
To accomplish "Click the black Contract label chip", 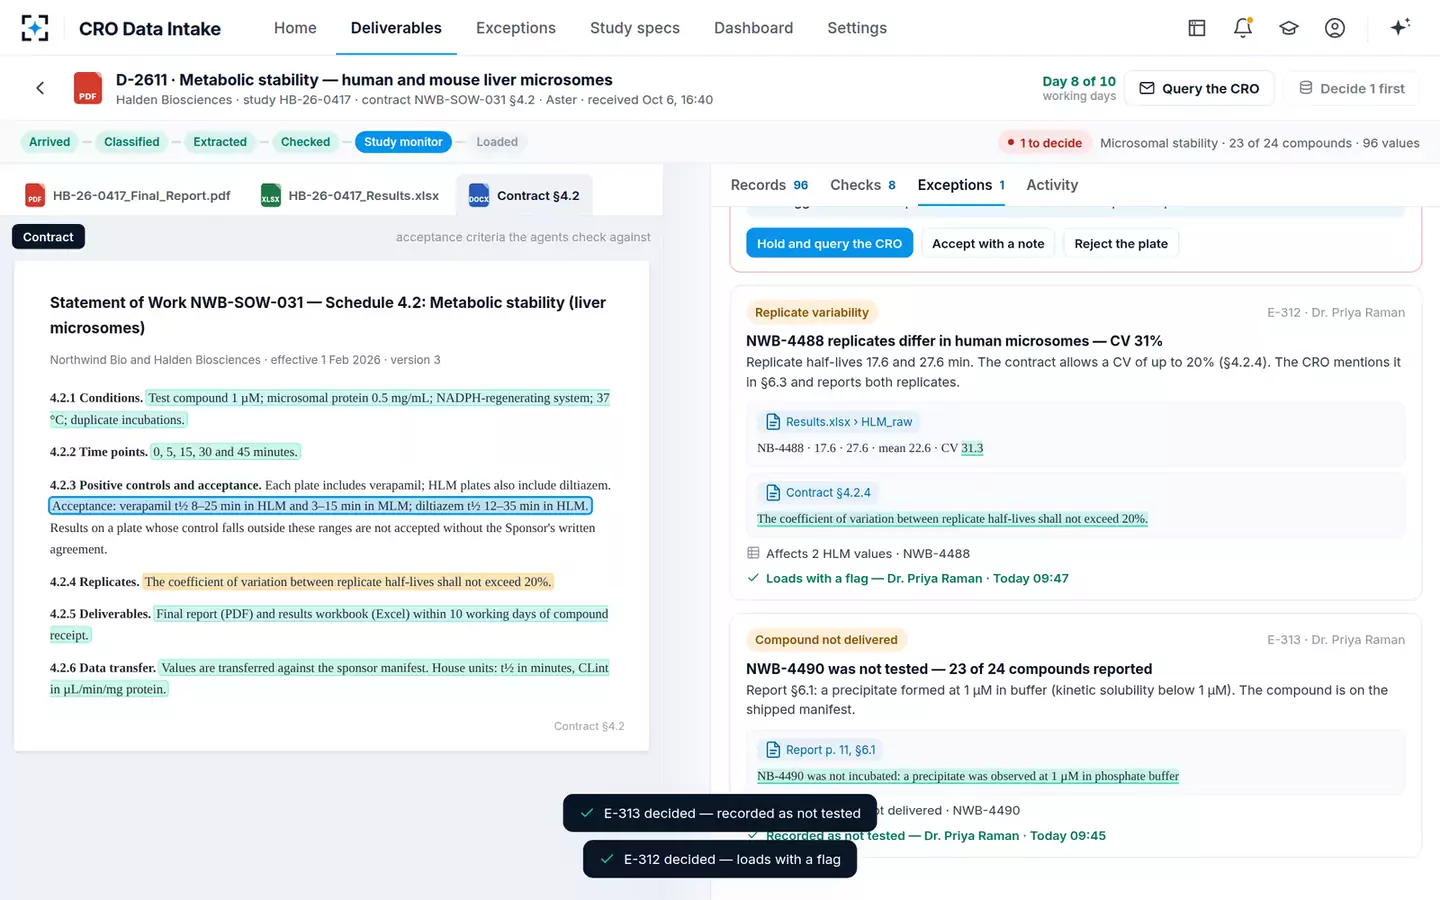I will coord(48,237).
